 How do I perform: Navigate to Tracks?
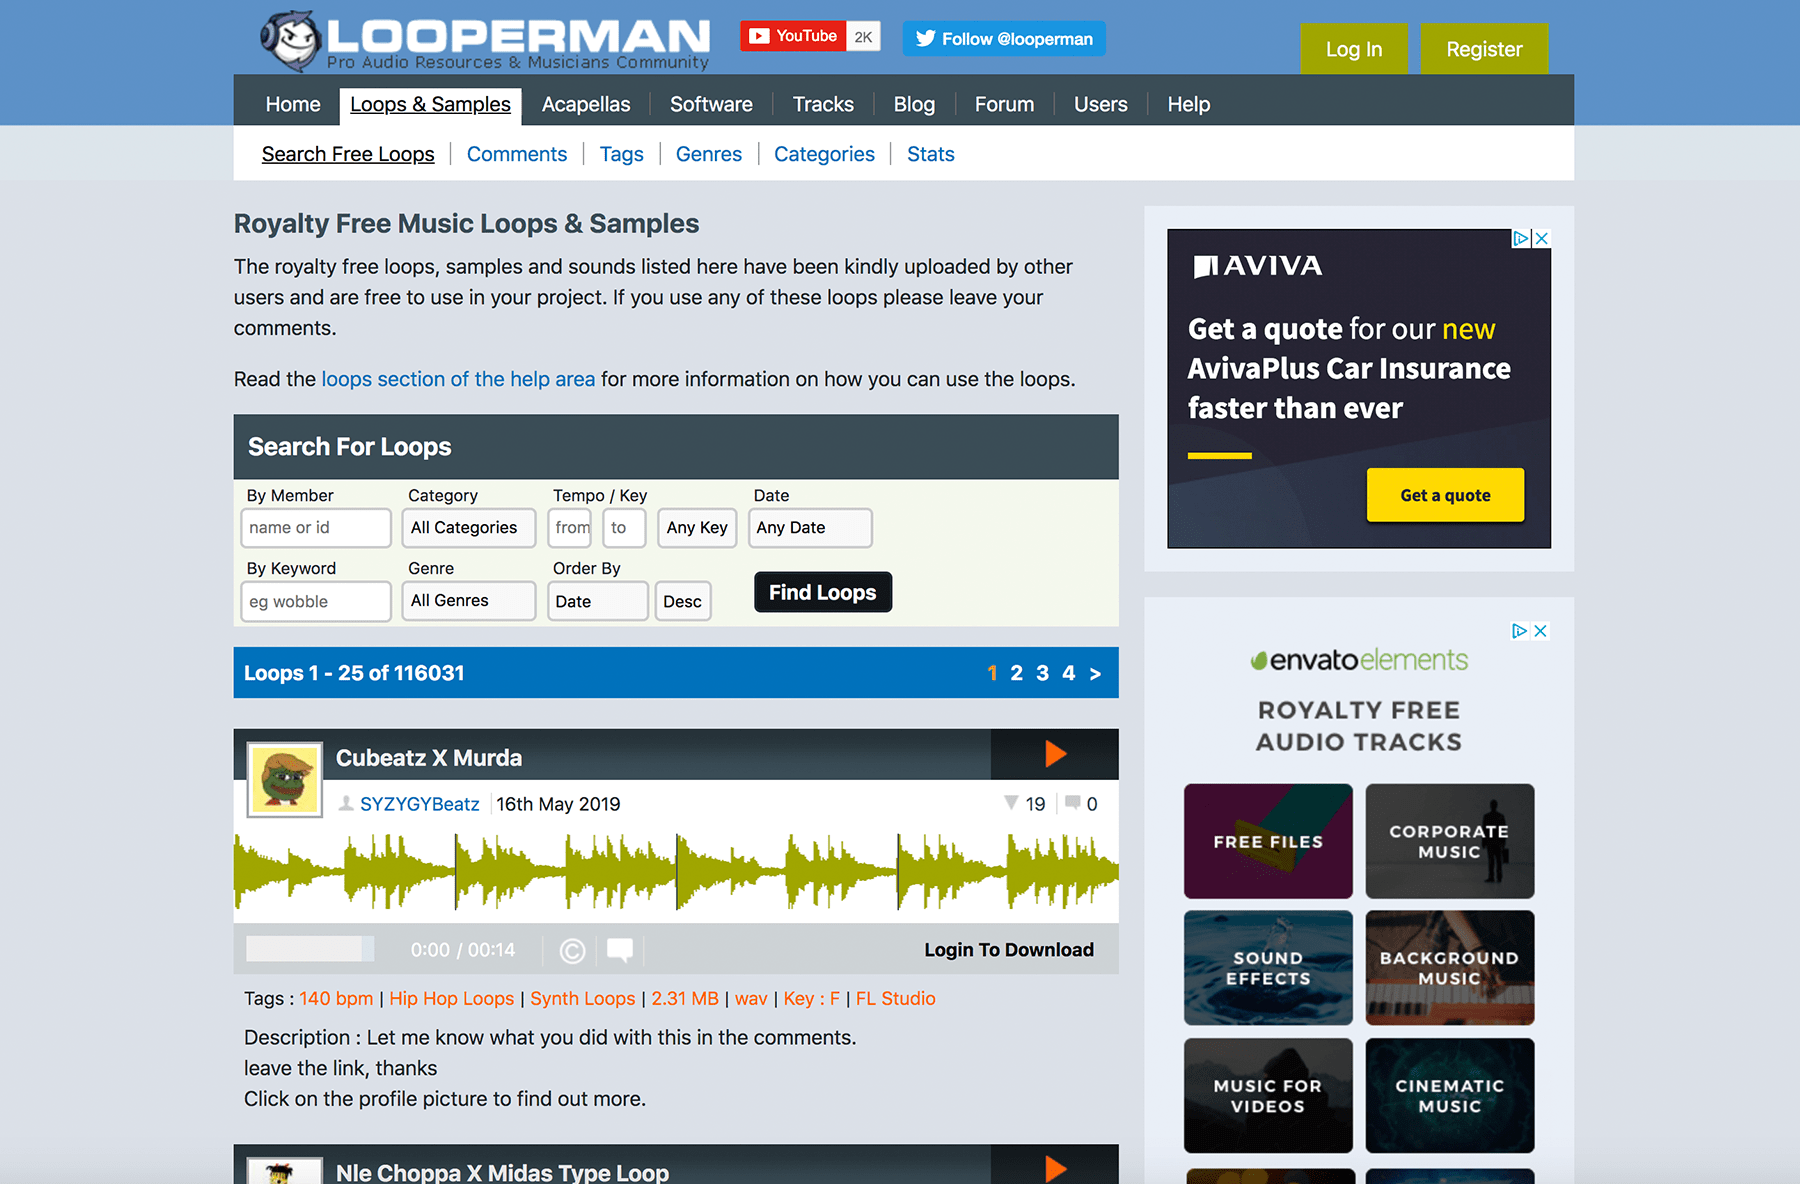click(x=823, y=104)
